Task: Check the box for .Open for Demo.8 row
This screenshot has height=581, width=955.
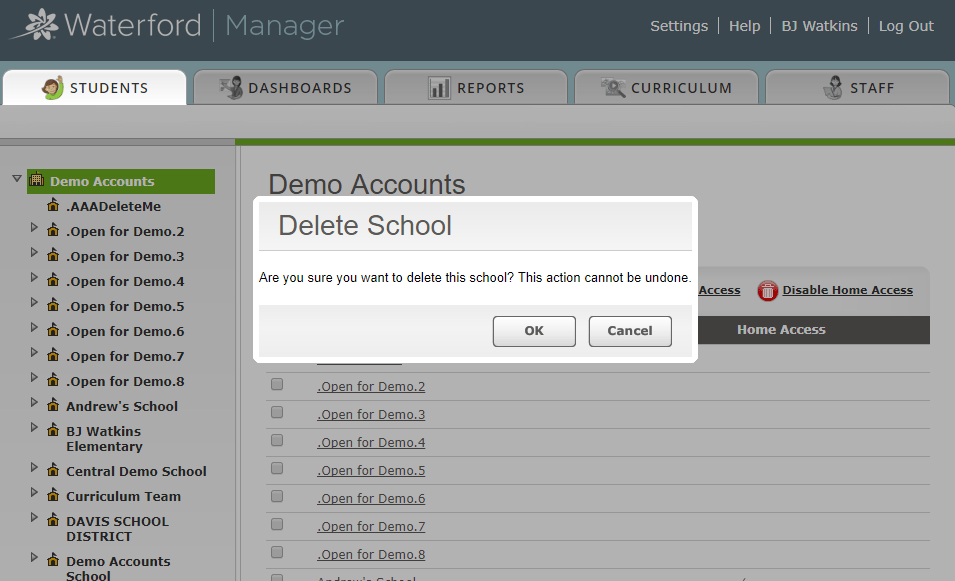Action: tap(277, 552)
